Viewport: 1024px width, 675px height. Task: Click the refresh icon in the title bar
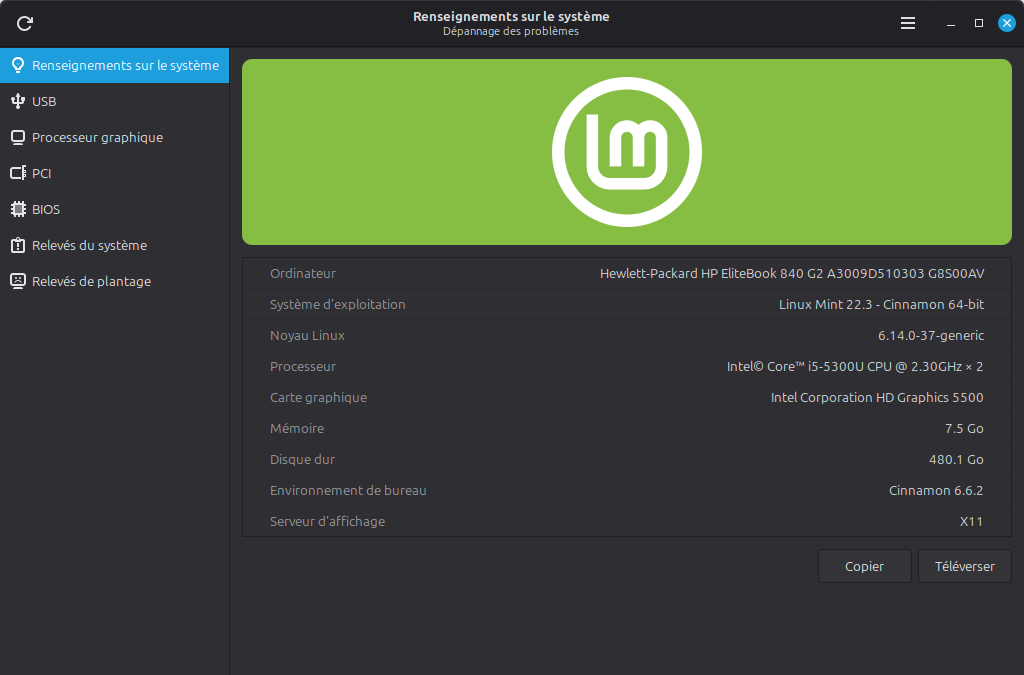[24, 23]
